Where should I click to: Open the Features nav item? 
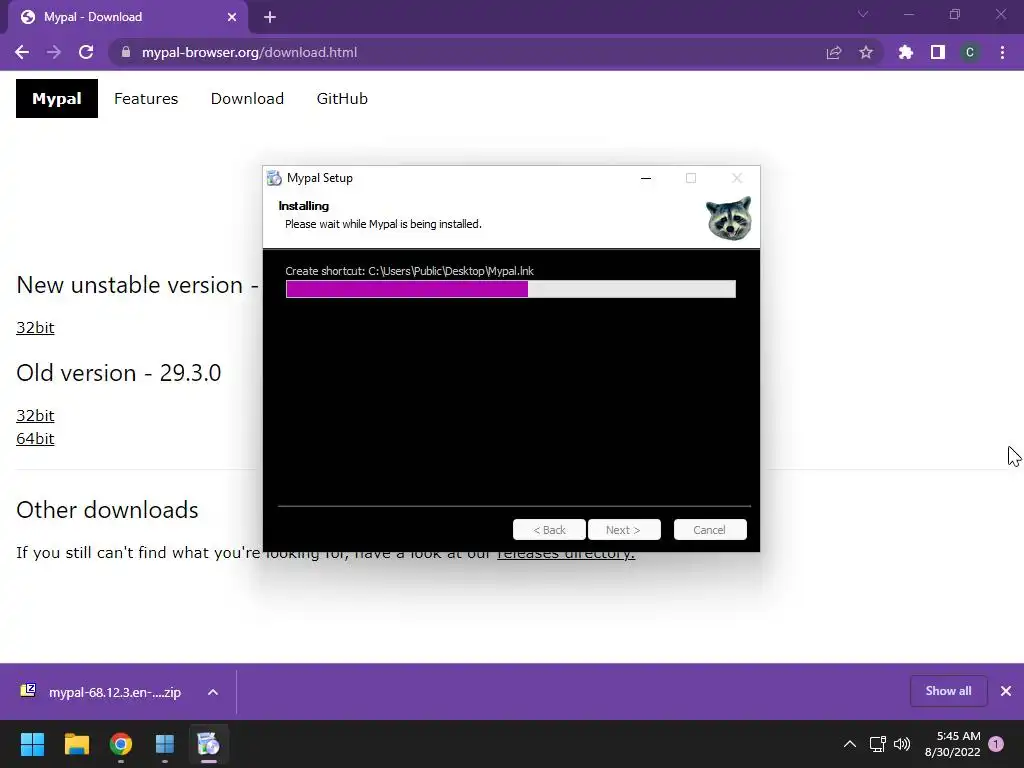(146, 99)
